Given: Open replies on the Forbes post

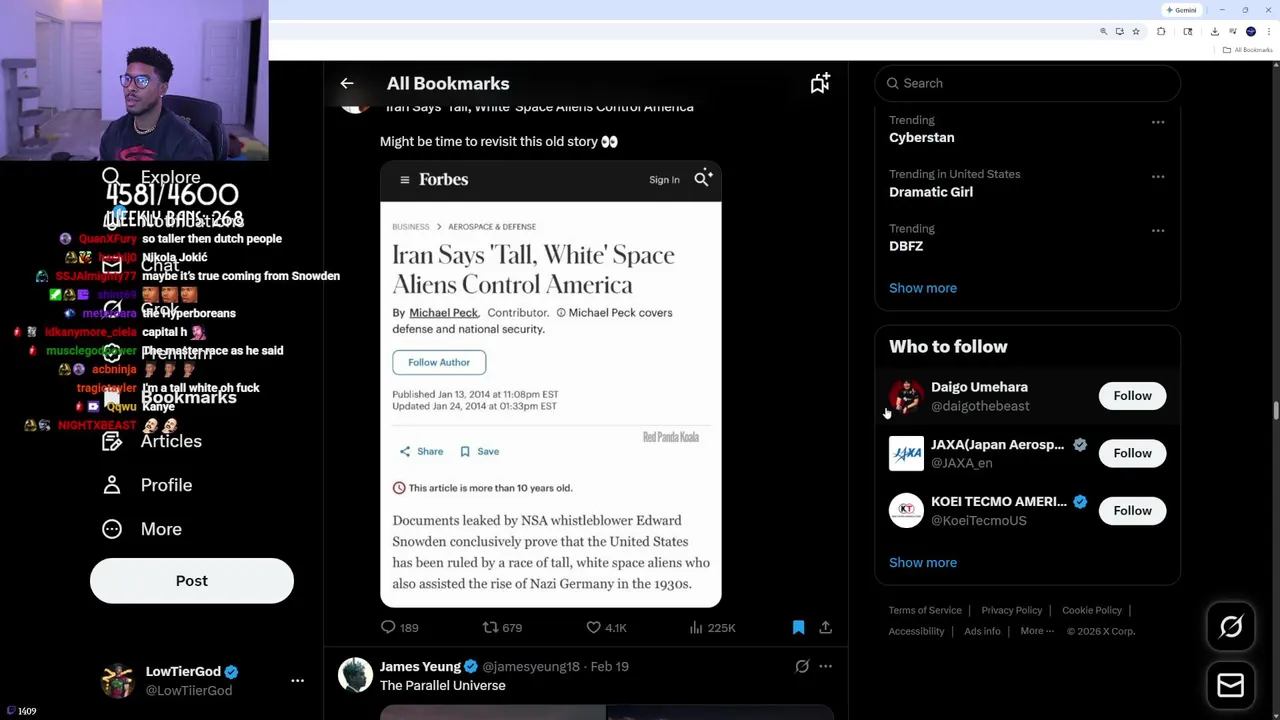Looking at the screenshot, I should pos(389,627).
